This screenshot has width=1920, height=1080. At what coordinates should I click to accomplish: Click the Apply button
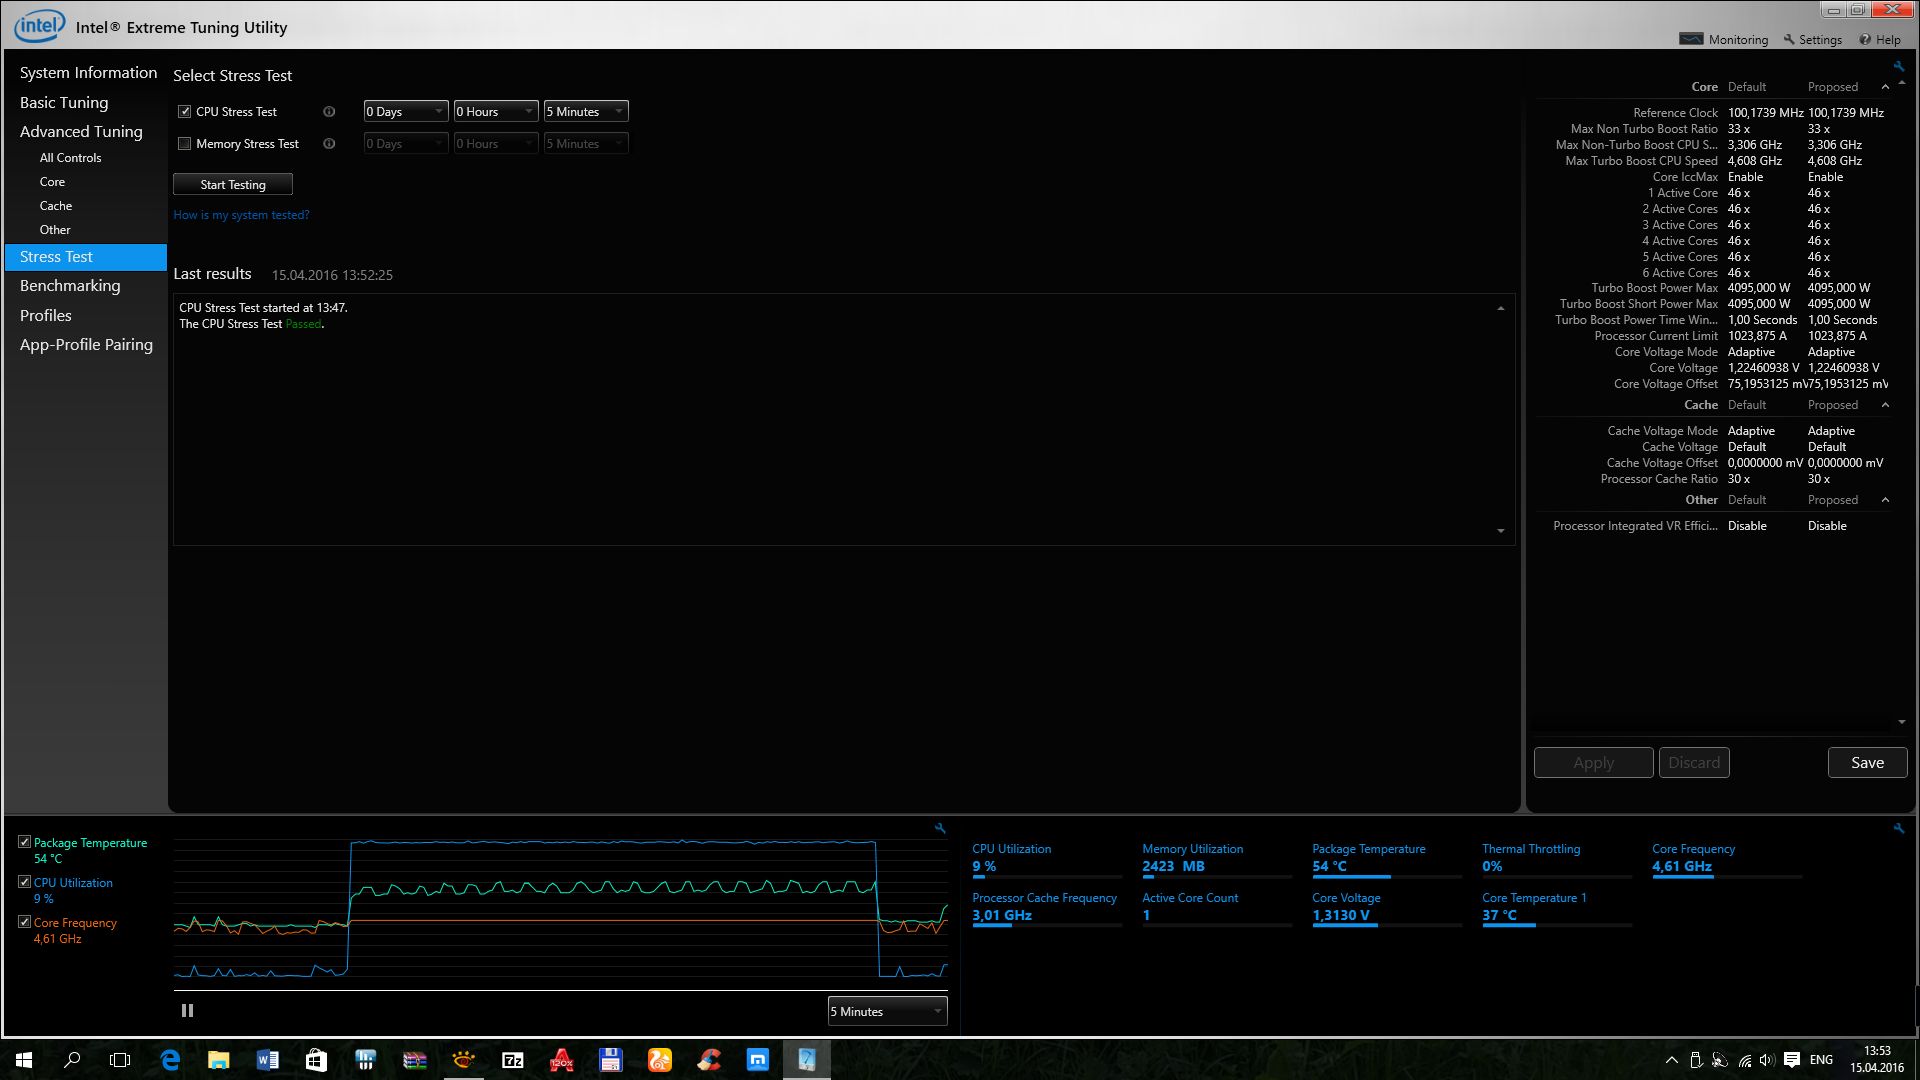(1593, 762)
